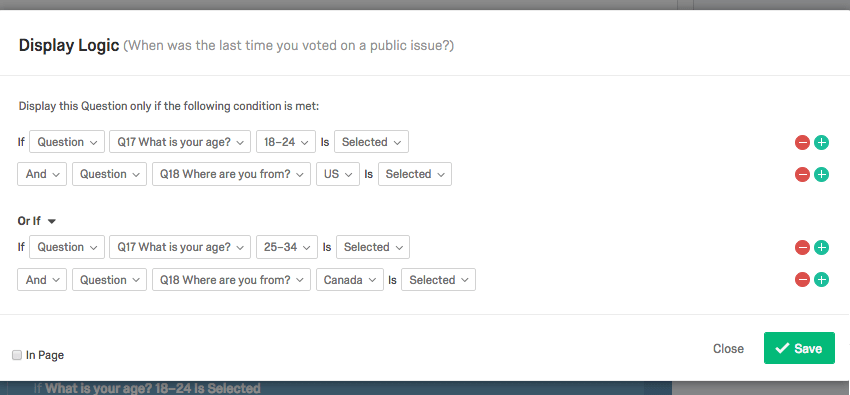Add condition after the 25–34 row with green plus
The height and width of the screenshot is (395, 850).
822,248
